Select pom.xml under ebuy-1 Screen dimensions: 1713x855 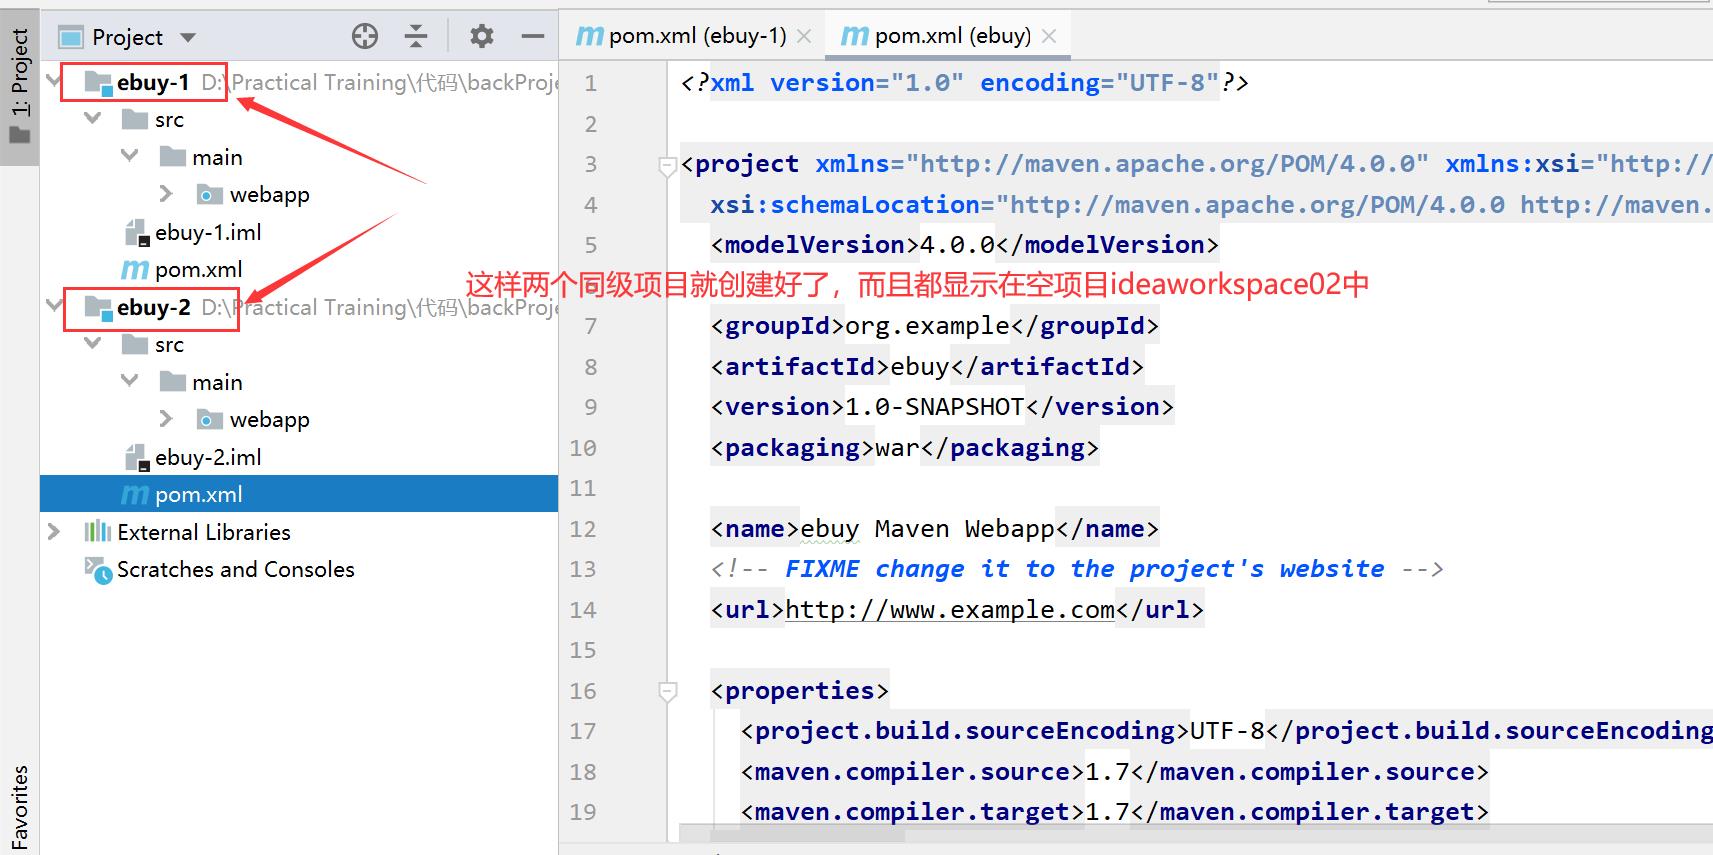tap(199, 269)
